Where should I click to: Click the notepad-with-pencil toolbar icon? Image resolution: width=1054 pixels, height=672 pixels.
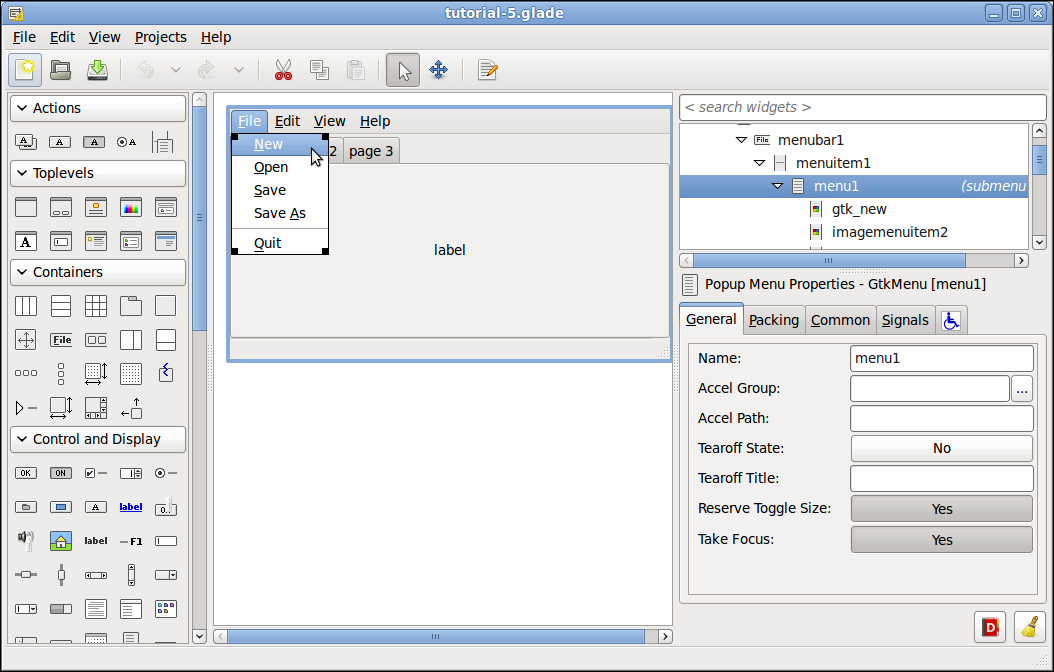coord(487,70)
